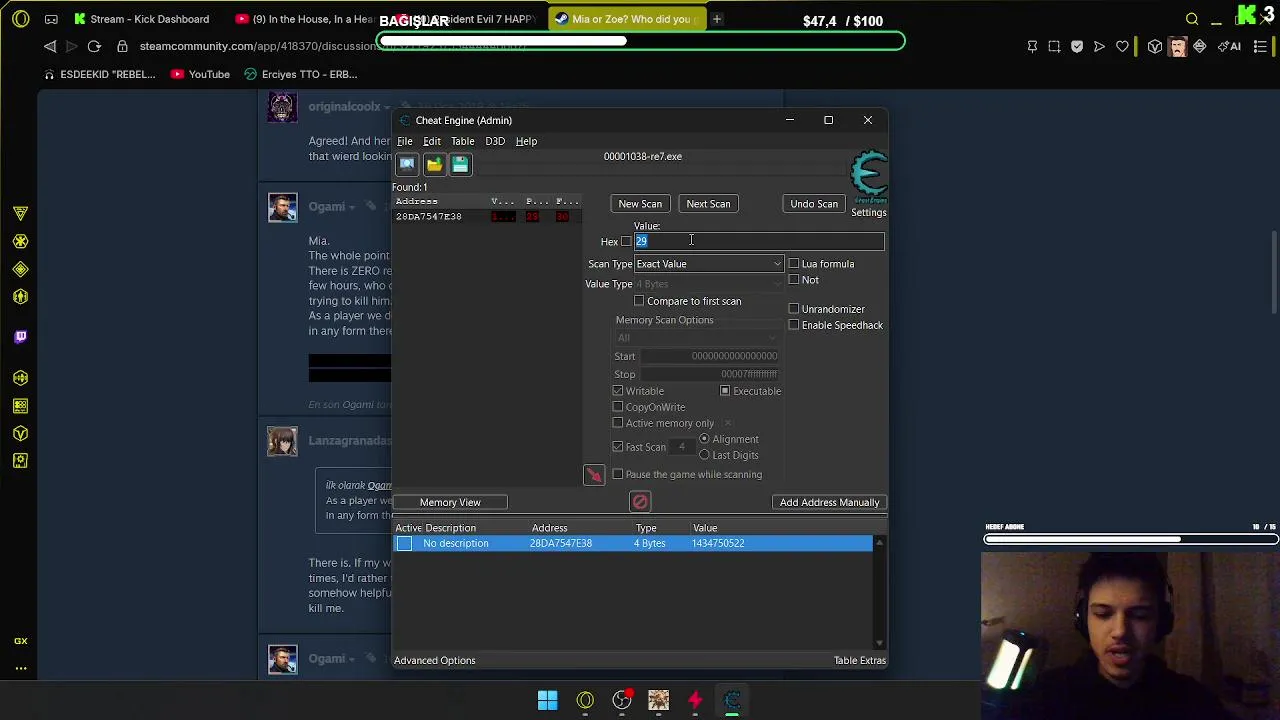Open browser tab search magnifier
1280x720 pixels.
tap(1192, 19)
